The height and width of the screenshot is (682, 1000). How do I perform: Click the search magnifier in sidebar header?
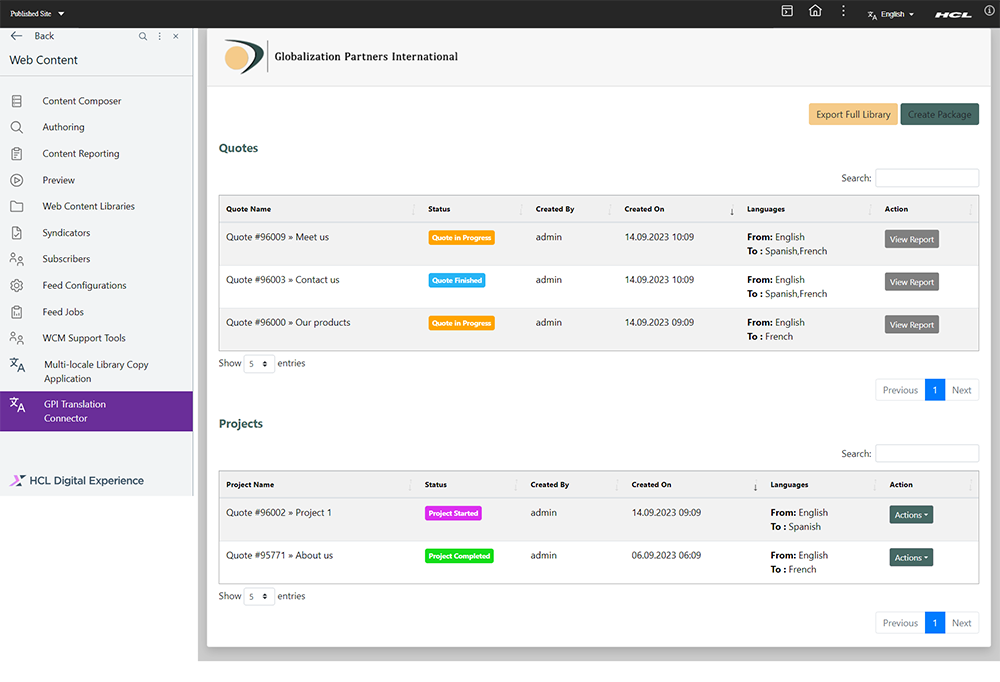143,36
